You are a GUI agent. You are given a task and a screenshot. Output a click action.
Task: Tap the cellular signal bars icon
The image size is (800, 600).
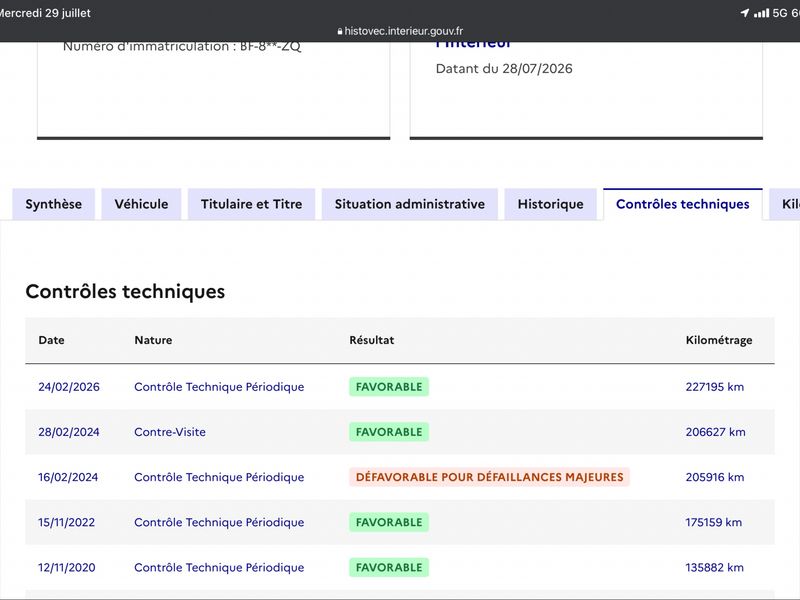tap(762, 13)
